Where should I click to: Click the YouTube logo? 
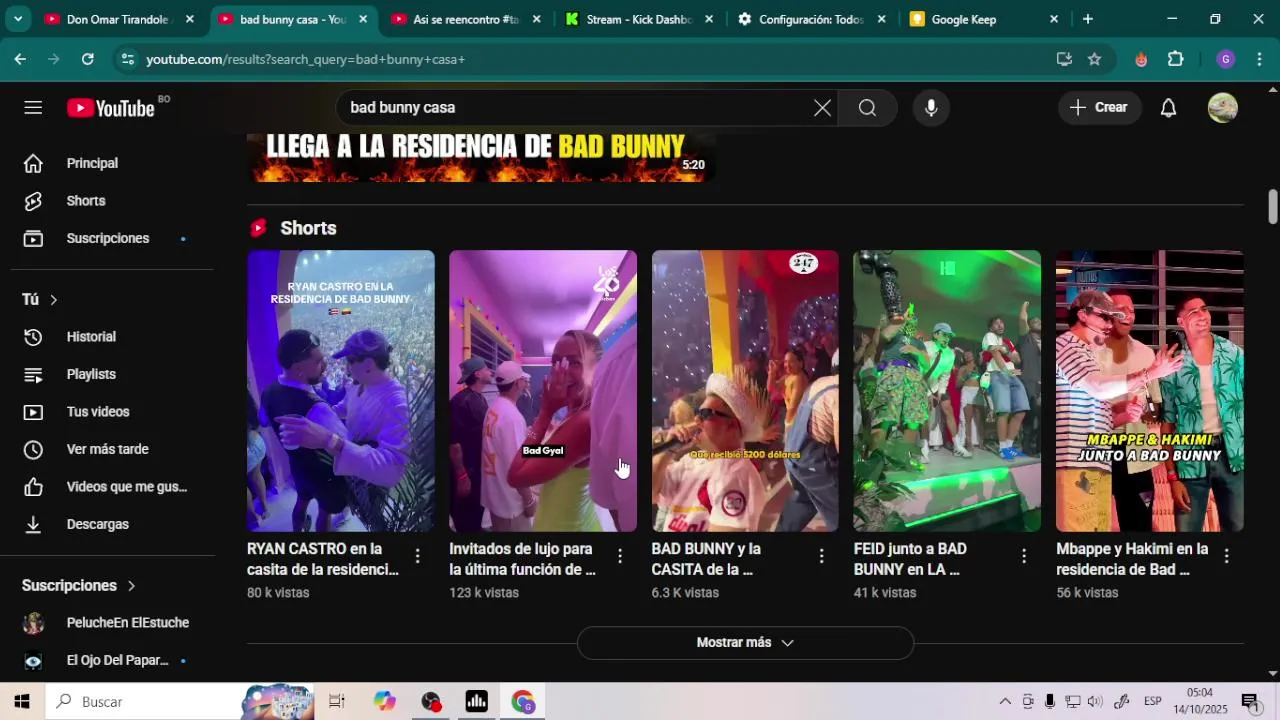click(111, 108)
